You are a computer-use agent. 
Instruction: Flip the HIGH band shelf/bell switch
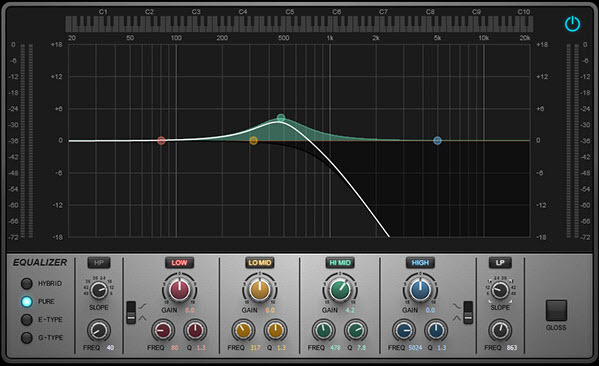pyautogui.click(x=468, y=313)
